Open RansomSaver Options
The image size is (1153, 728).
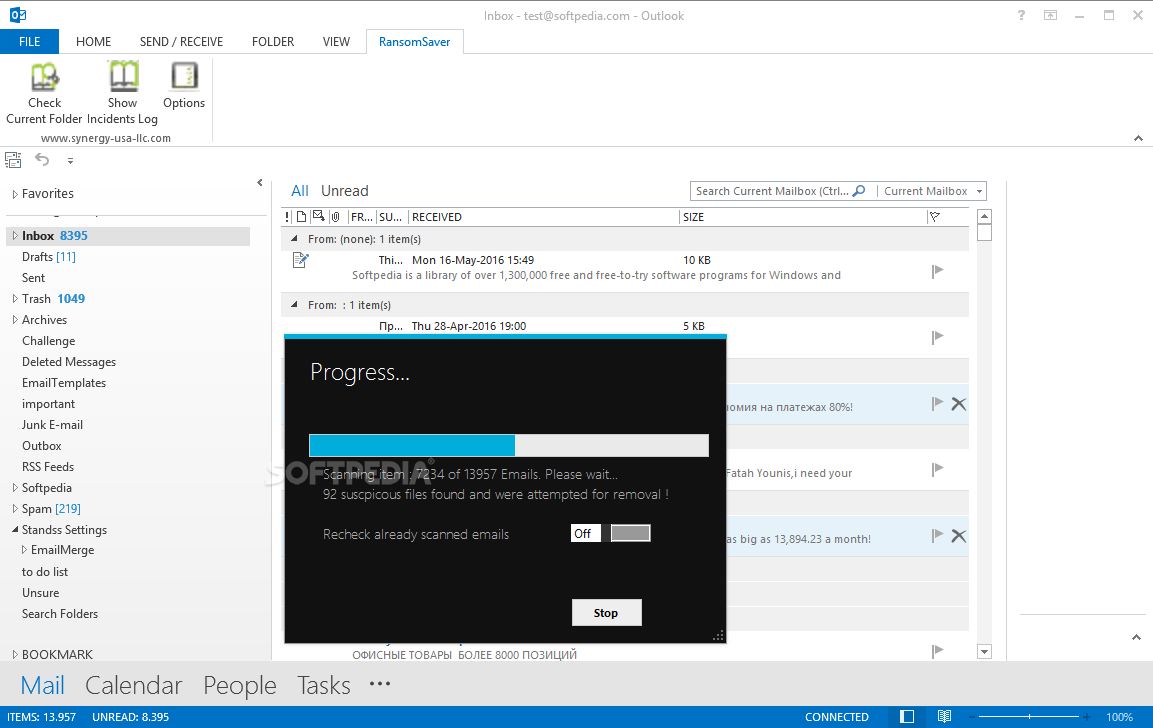coord(184,85)
